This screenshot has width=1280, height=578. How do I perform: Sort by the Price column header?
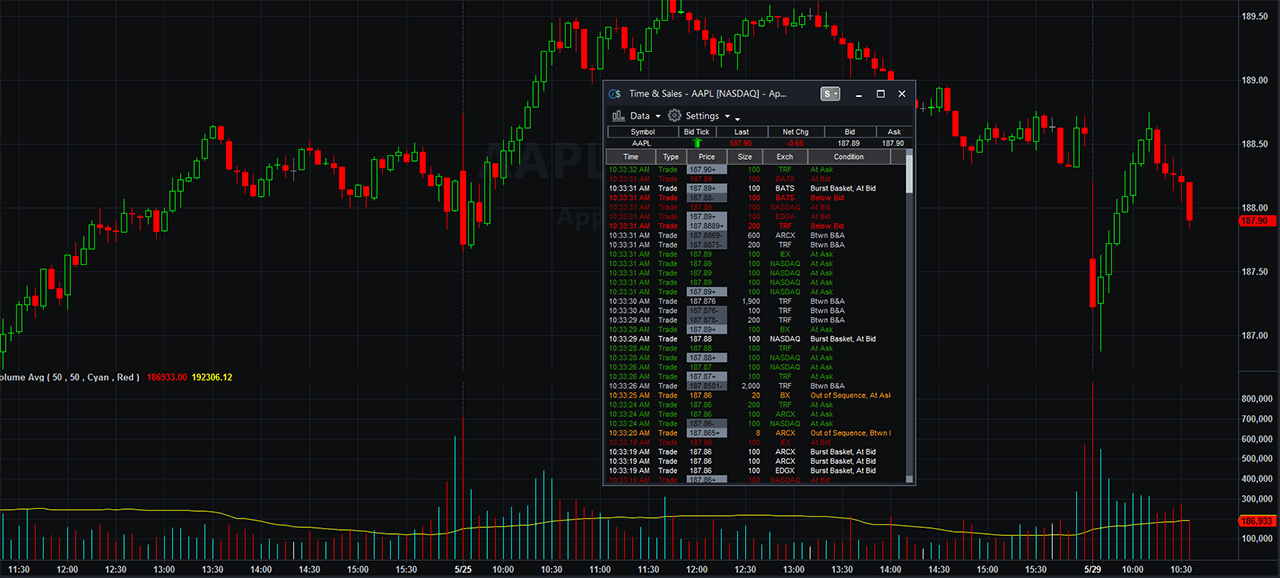coord(707,157)
